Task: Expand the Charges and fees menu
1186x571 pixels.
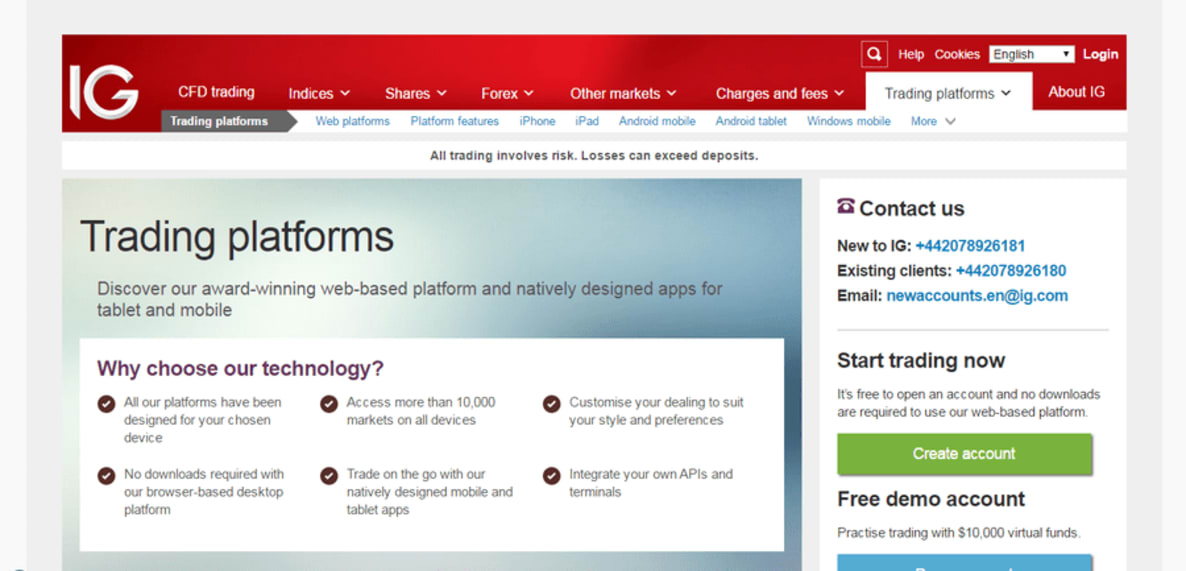Action: pyautogui.click(x=780, y=94)
